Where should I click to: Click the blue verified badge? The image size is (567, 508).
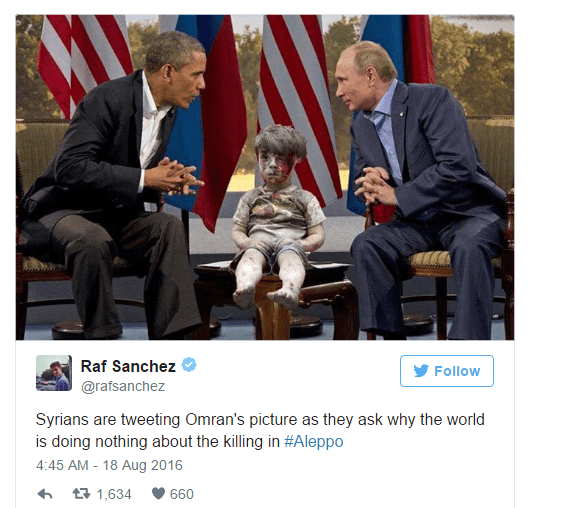point(189,364)
